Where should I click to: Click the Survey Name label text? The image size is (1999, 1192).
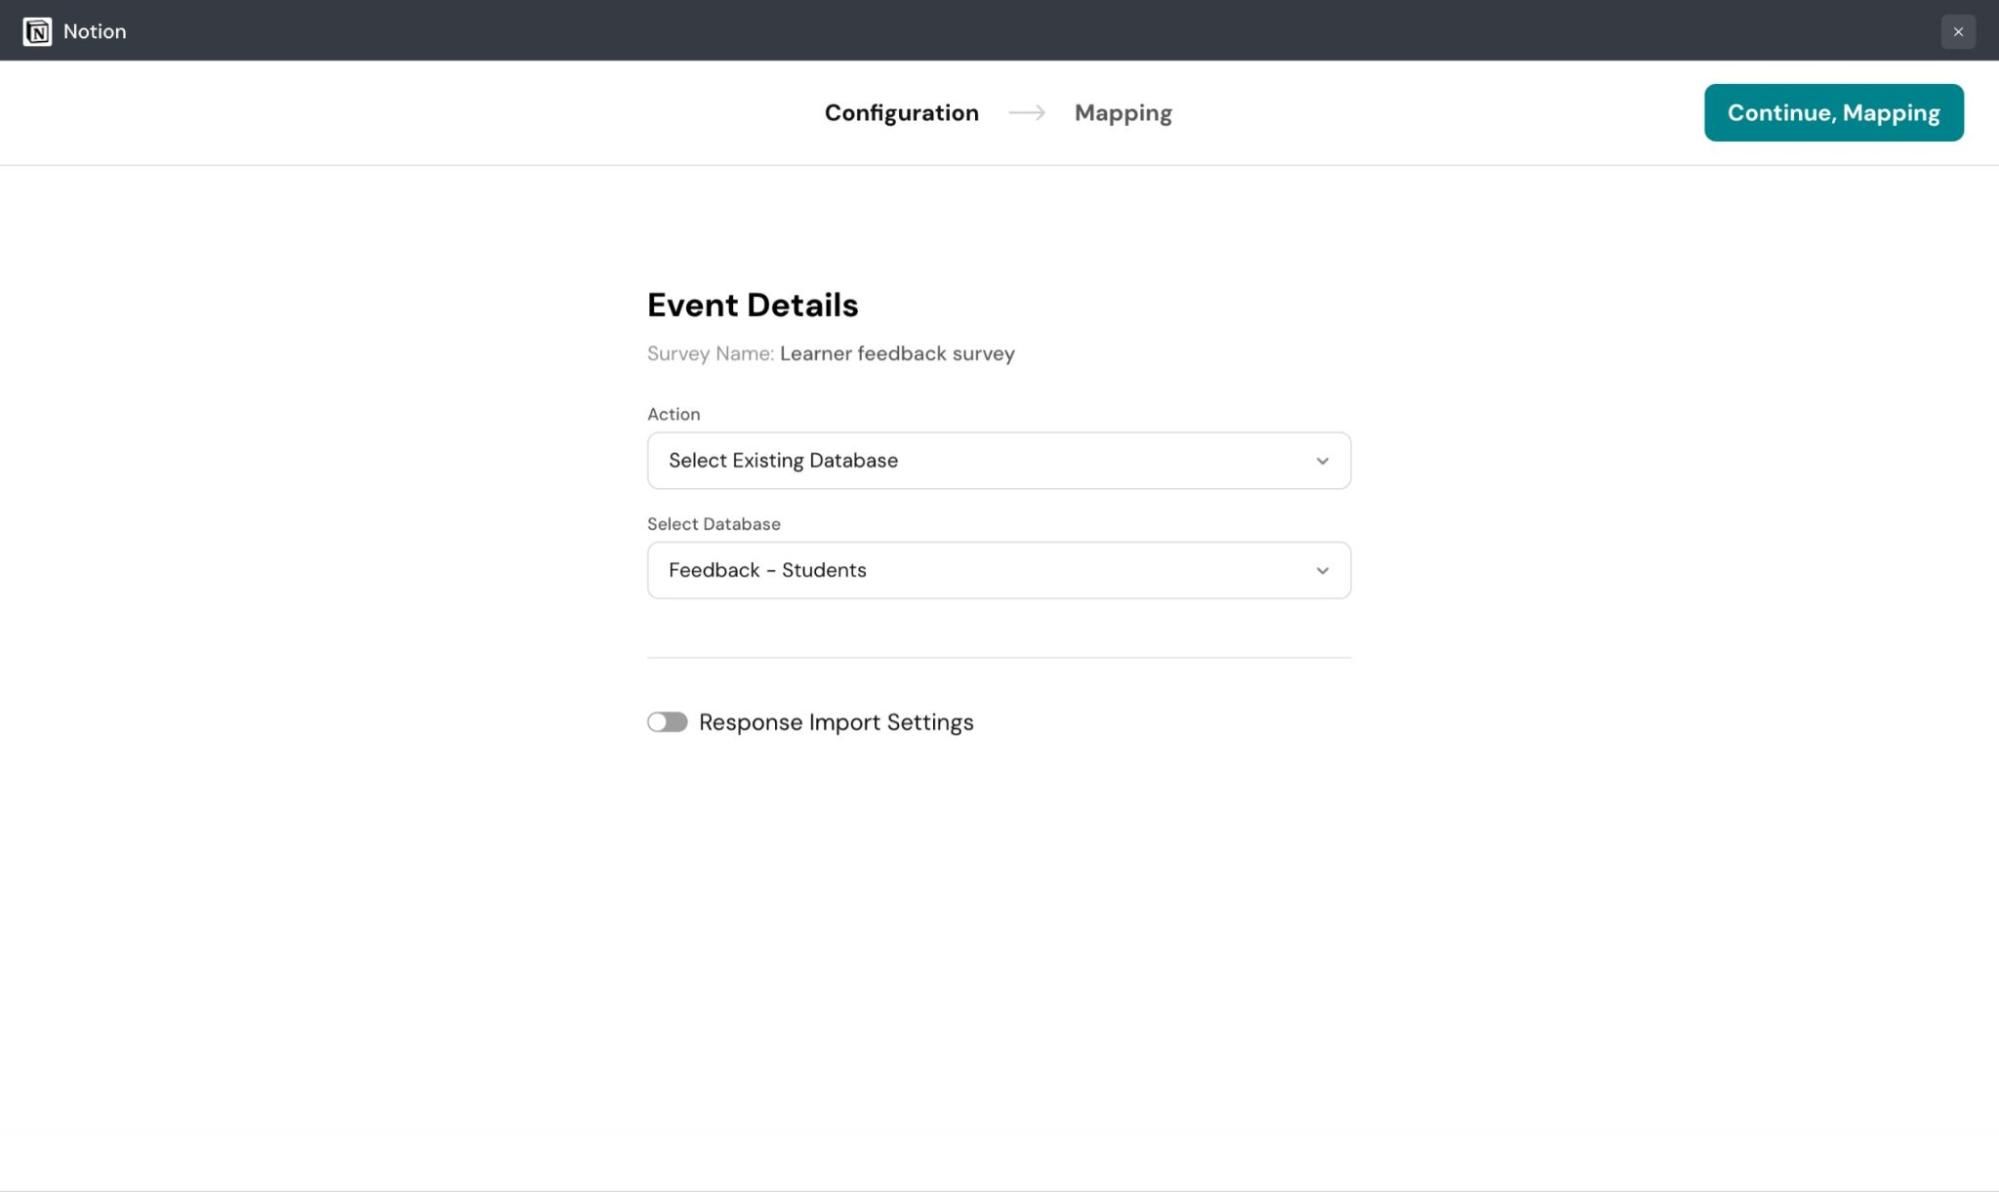tap(709, 353)
